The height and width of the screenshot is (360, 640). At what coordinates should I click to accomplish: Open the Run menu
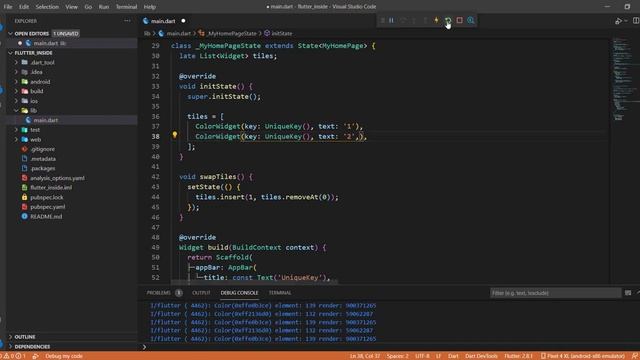point(104,7)
